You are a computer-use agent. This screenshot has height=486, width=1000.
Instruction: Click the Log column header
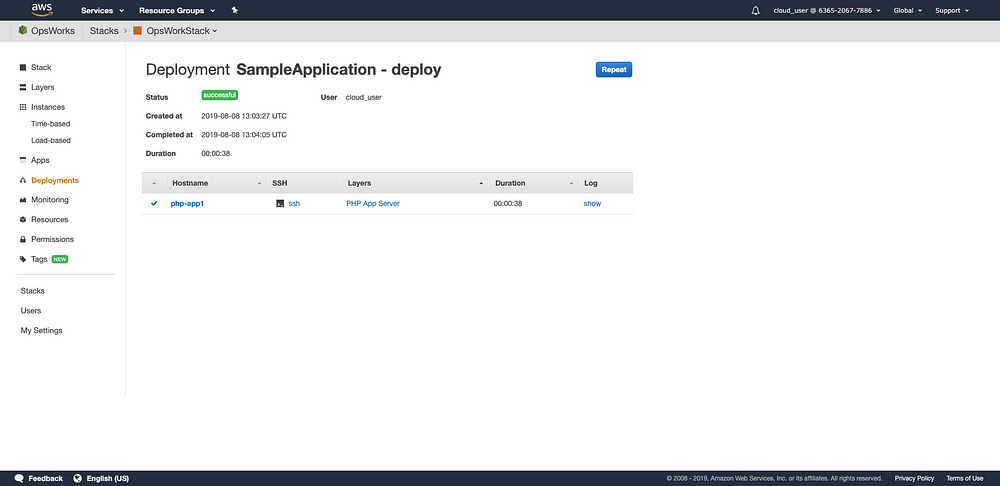tap(591, 183)
